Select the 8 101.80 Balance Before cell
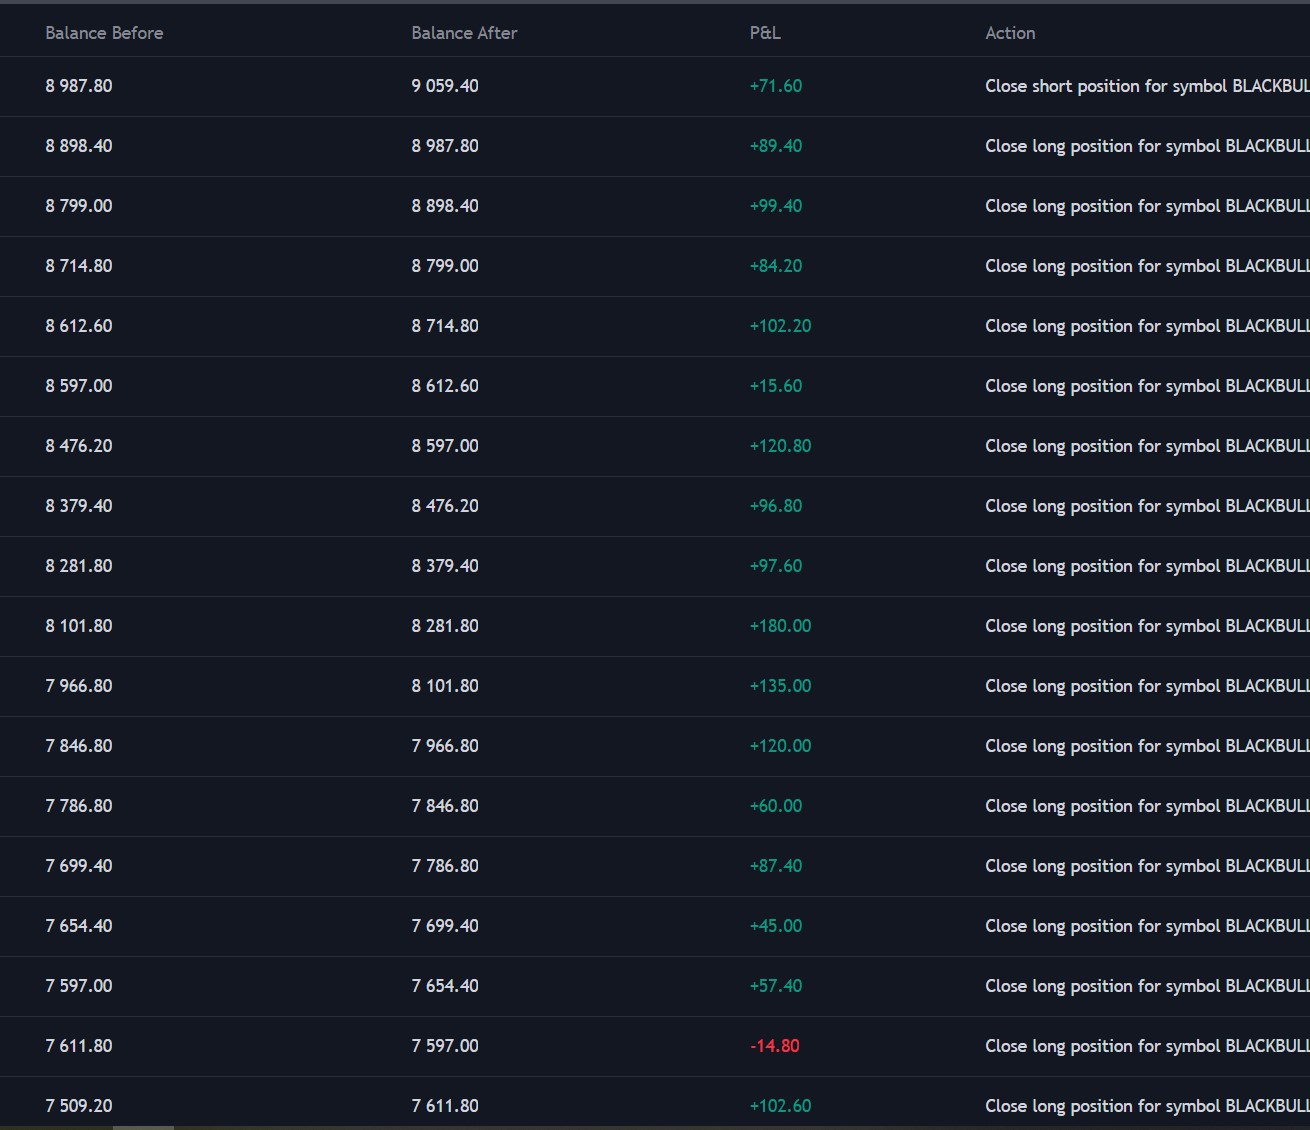 click(79, 626)
